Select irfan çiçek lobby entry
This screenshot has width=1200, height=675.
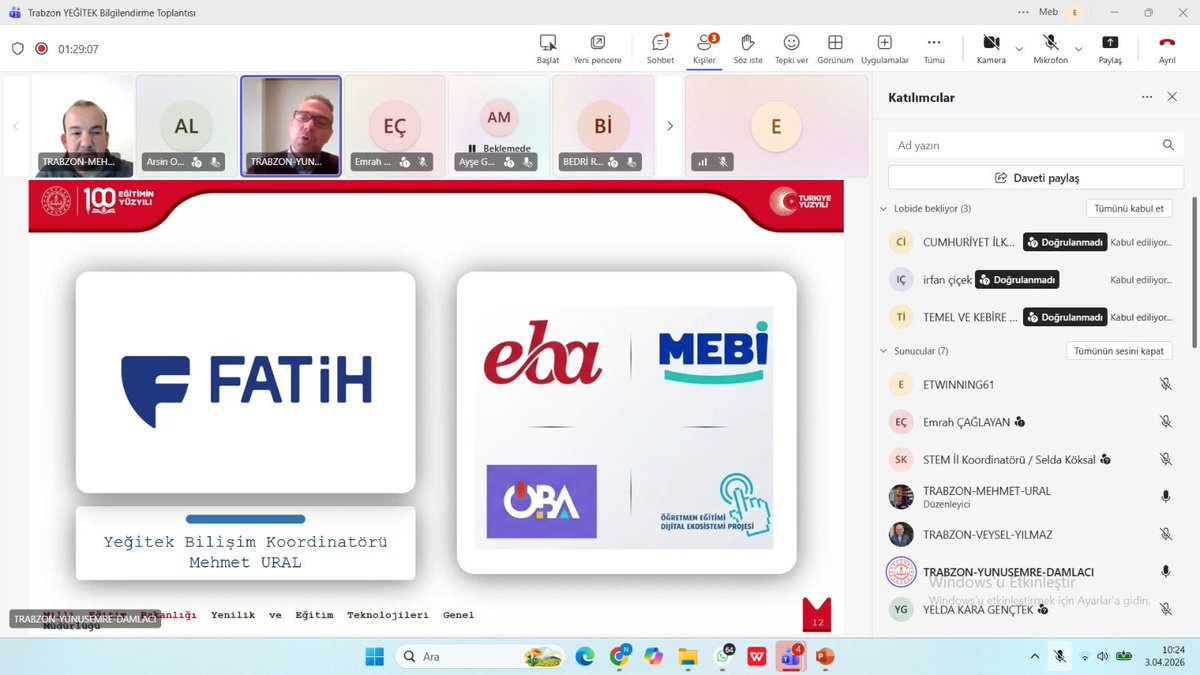point(1030,280)
